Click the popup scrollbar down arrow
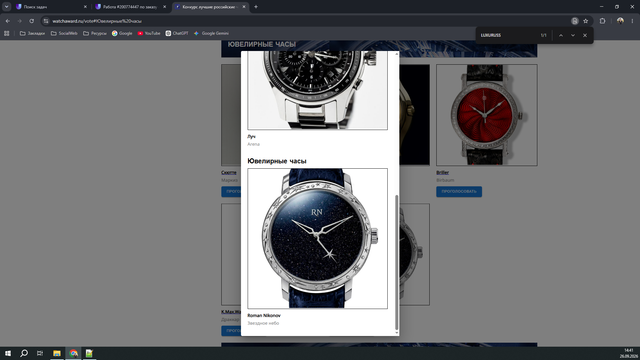 coord(396,333)
